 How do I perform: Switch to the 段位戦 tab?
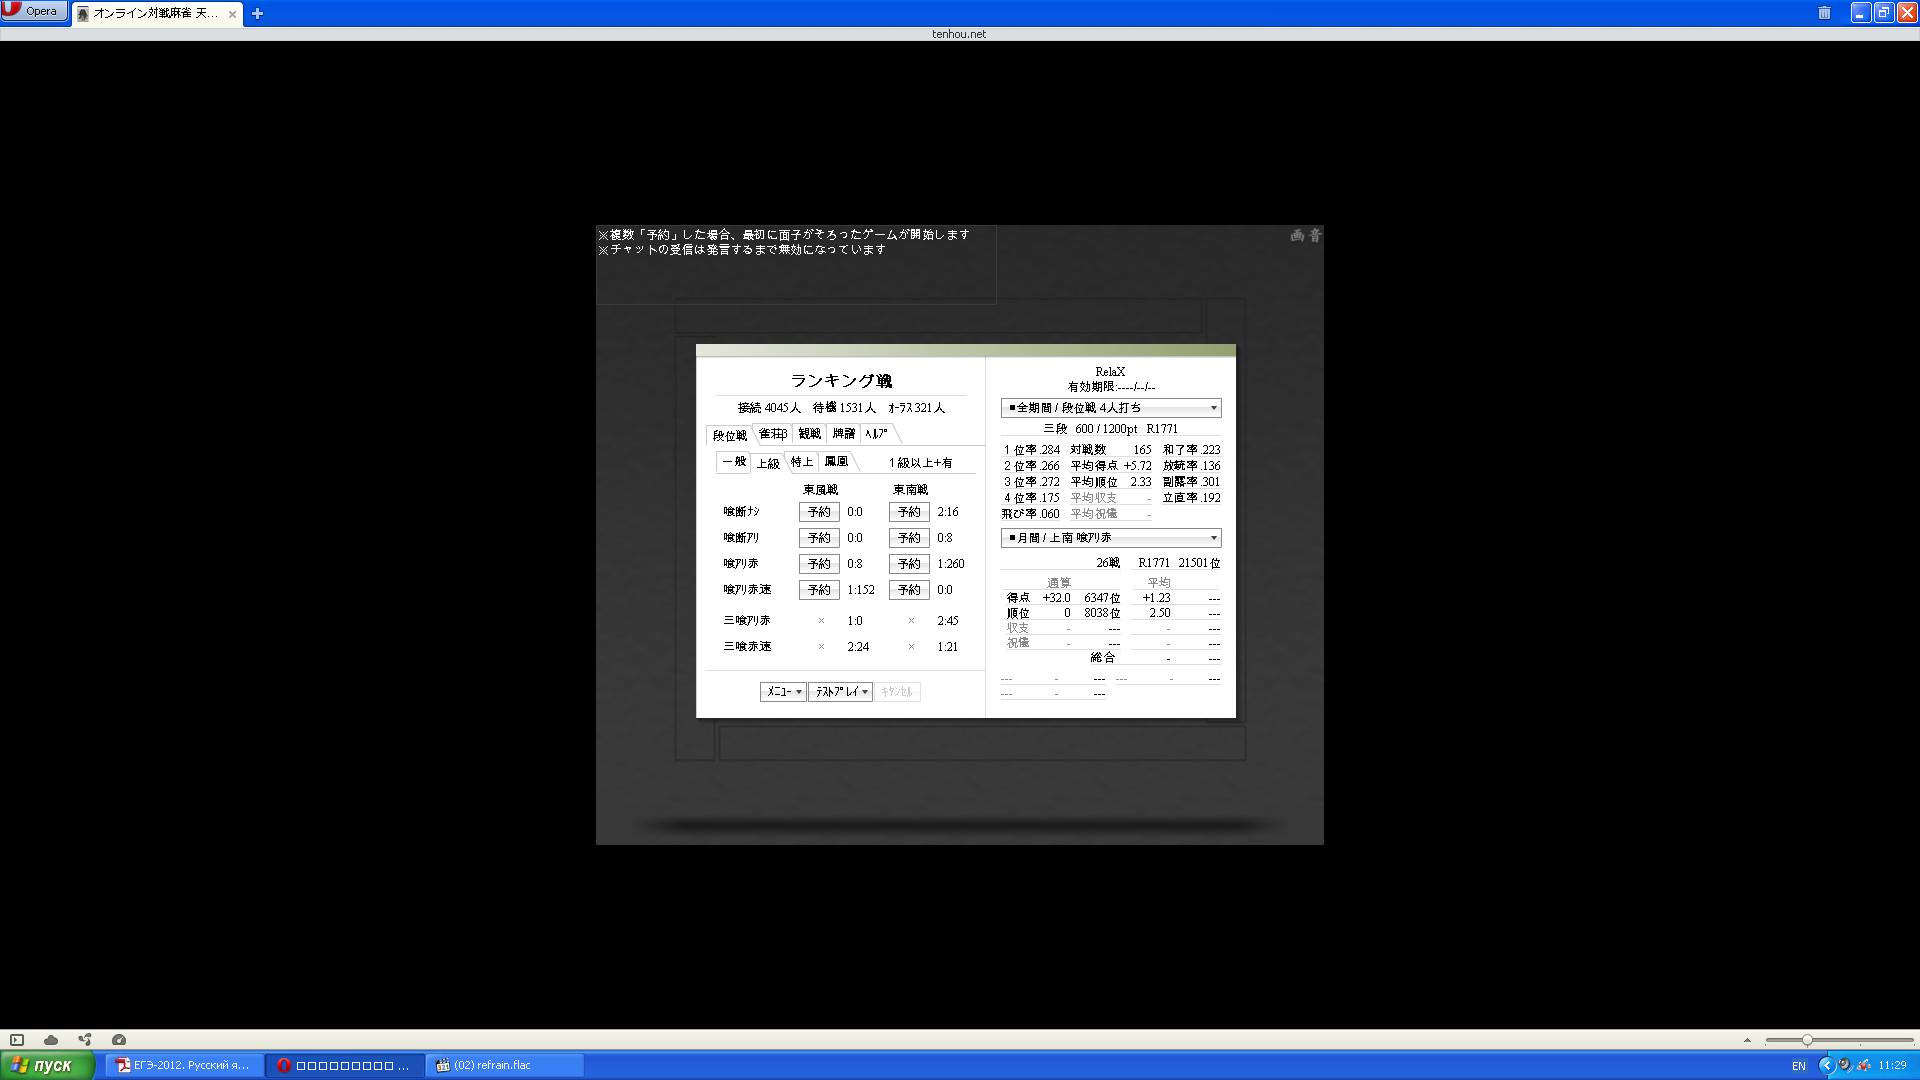pyautogui.click(x=730, y=435)
